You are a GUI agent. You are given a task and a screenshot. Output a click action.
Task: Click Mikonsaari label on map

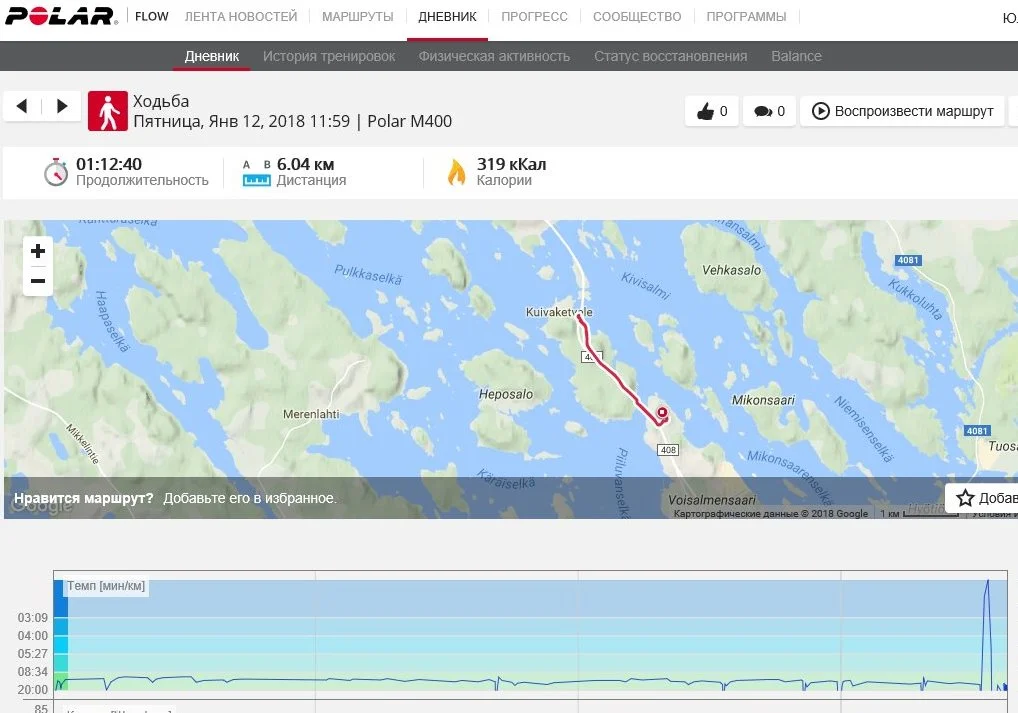[764, 400]
